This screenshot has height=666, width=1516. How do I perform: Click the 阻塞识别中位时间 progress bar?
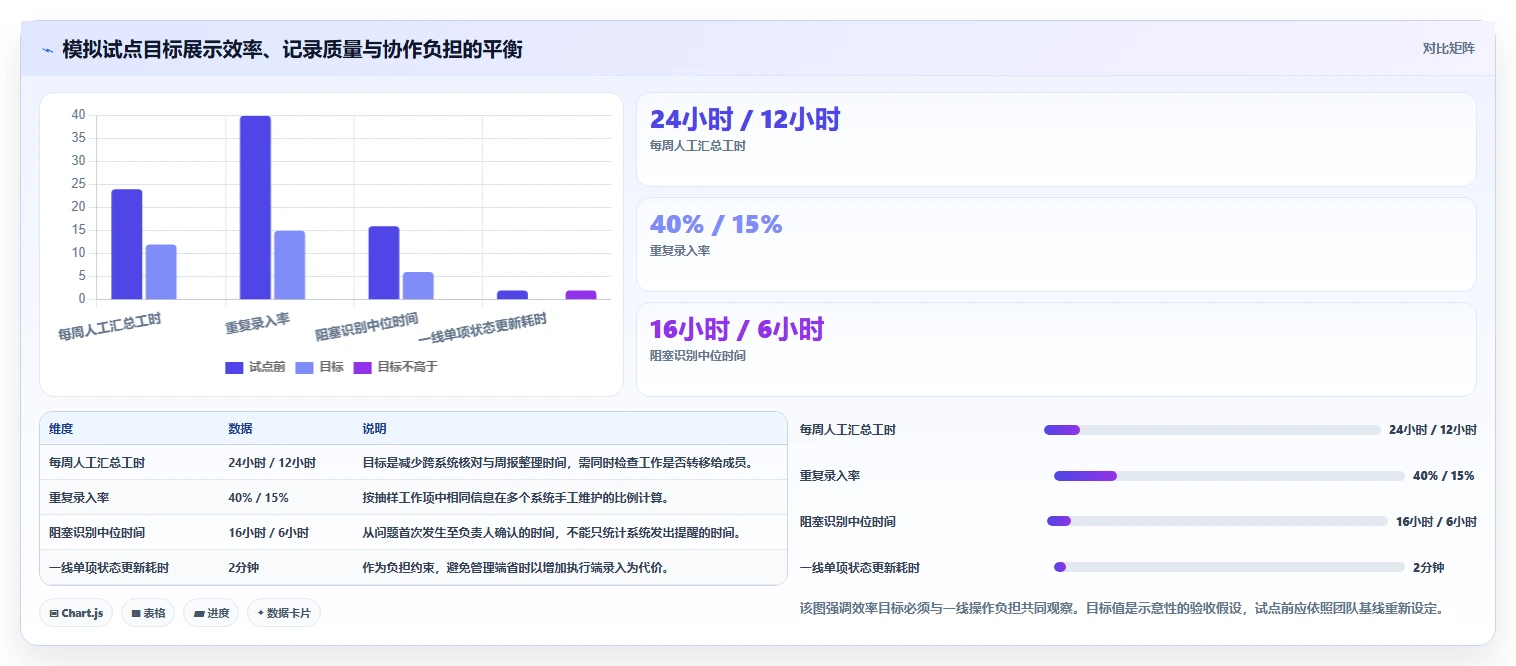pyautogui.click(x=1217, y=521)
